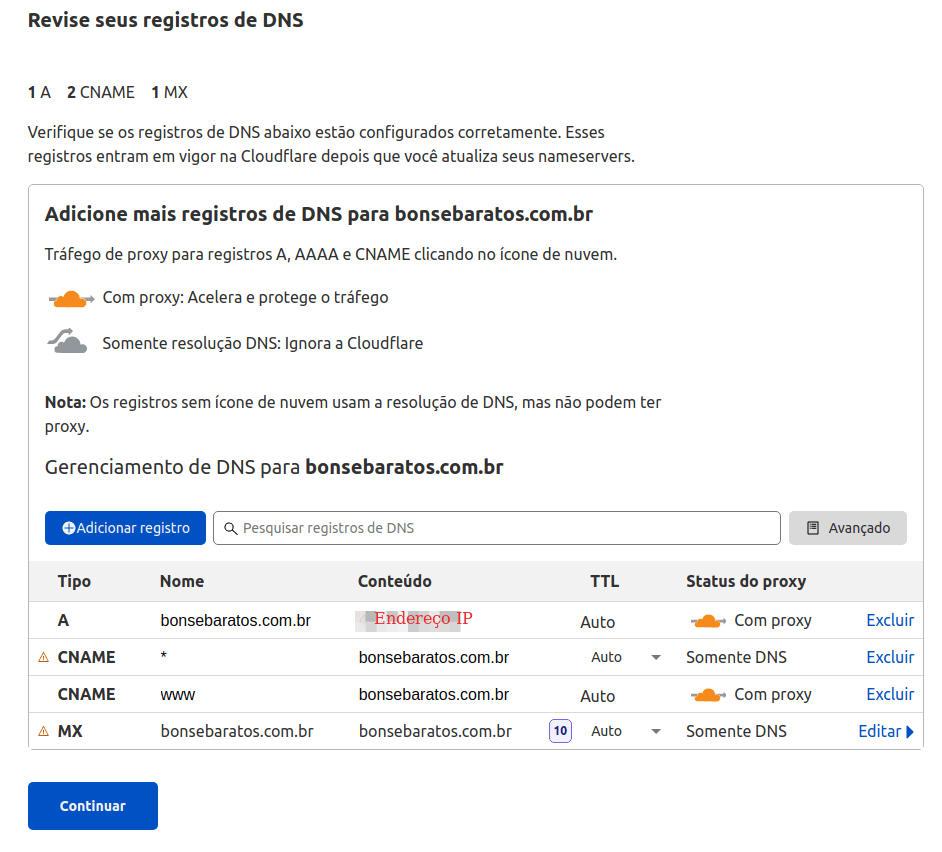Image resolution: width=942 pixels, height=852 pixels.
Task: Expand Editar on the MX record row
Action: point(886,731)
